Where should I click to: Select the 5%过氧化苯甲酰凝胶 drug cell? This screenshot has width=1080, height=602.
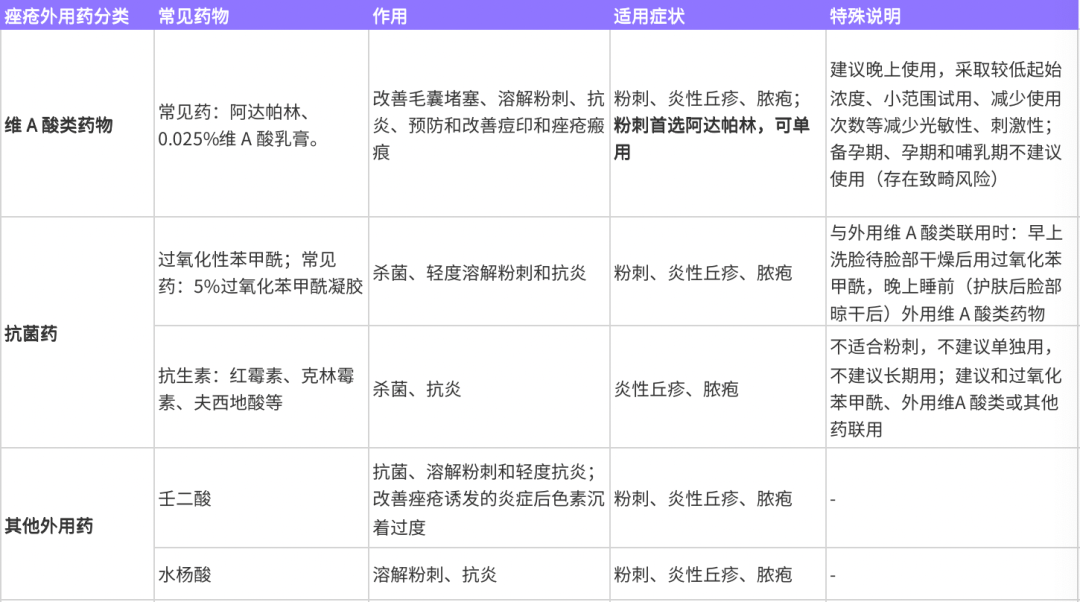[260, 272]
